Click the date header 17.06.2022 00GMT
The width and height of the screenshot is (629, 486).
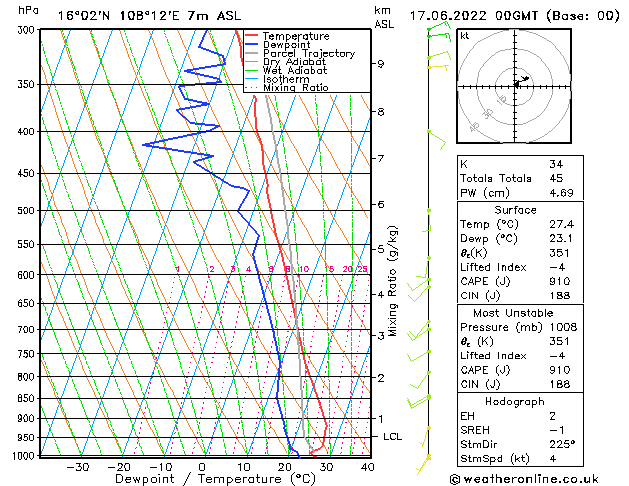click(x=474, y=16)
